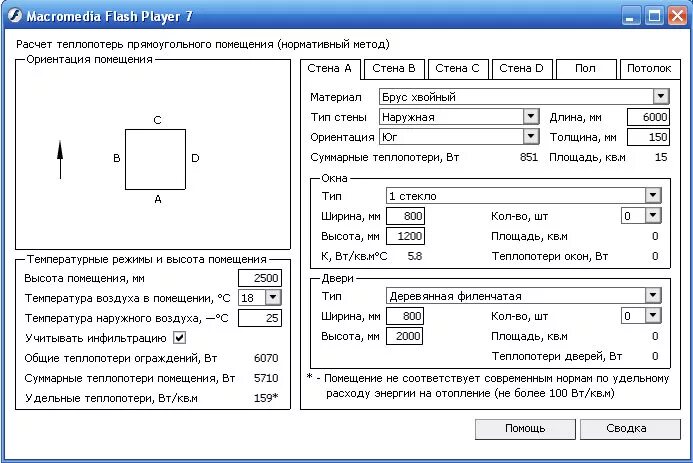Maximize the Flash Player window
This screenshot has width=693, height=463.
[x=654, y=16]
